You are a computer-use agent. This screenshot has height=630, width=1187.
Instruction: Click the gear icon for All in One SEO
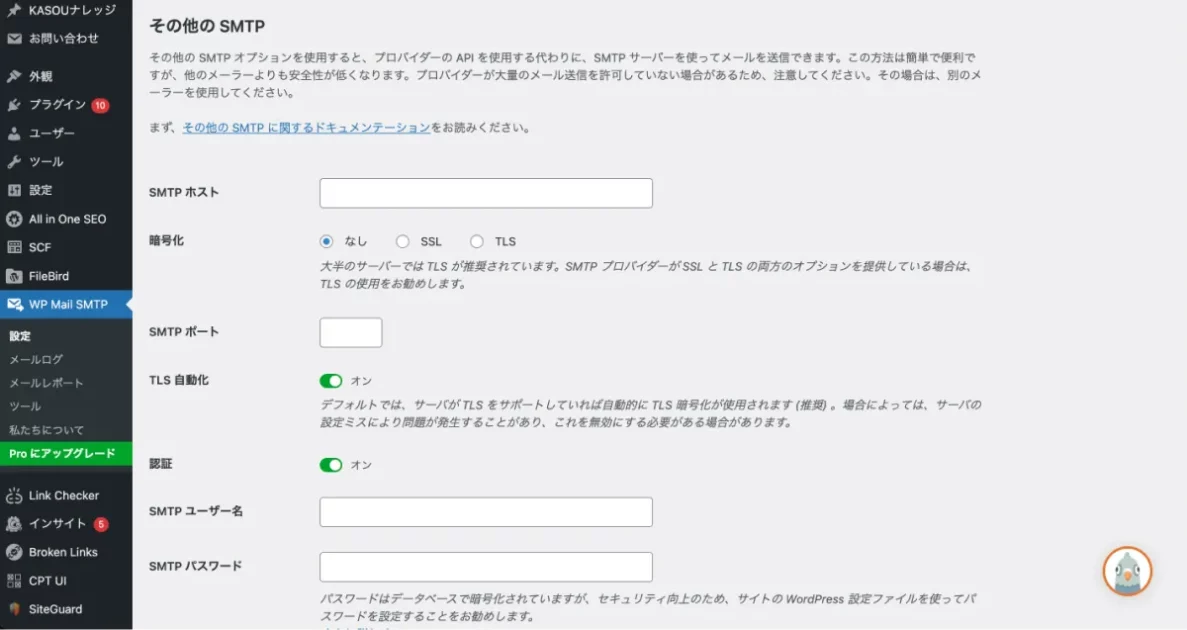14,219
